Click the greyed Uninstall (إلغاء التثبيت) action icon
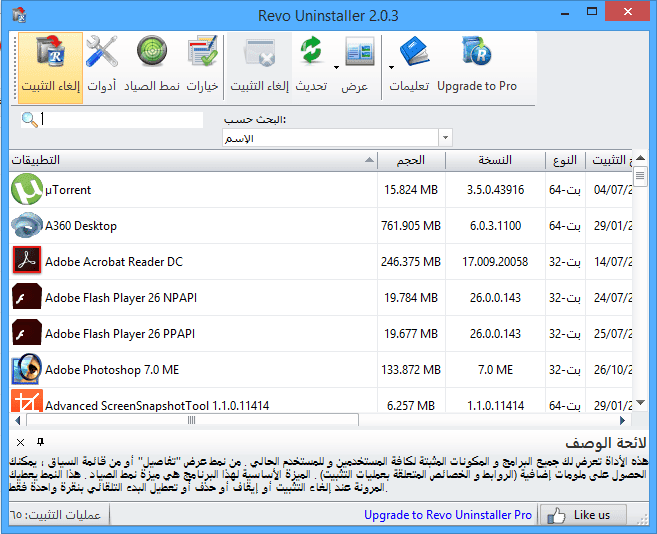 [260, 52]
